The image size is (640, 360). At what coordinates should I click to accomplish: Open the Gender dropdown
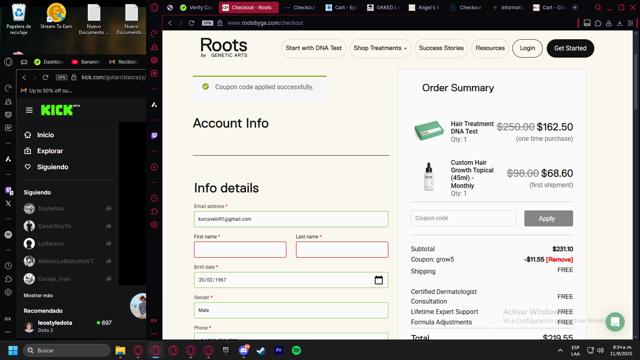291,310
